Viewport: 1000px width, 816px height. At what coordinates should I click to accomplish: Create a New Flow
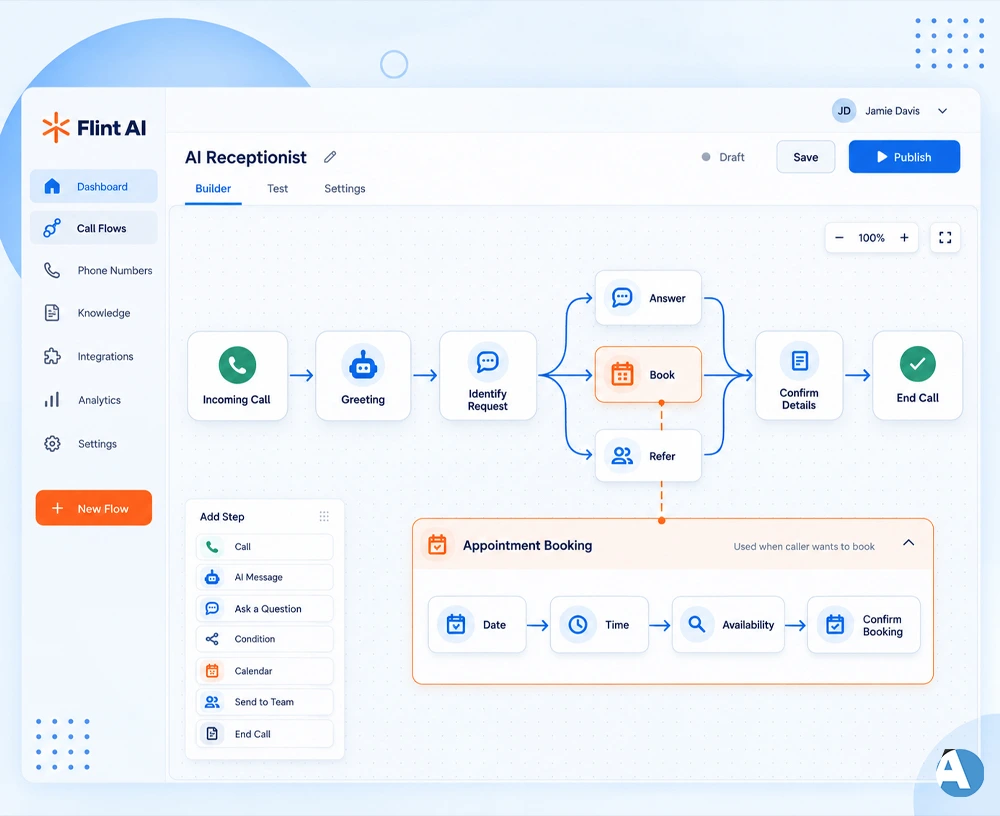(94, 508)
